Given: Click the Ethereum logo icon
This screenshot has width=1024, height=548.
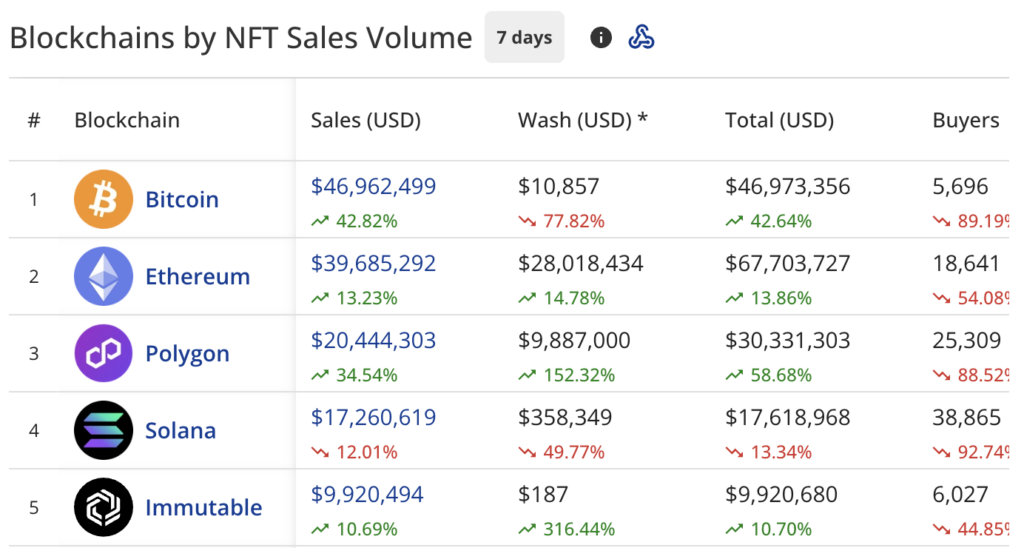Looking at the screenshot, I should click(103, 276).
